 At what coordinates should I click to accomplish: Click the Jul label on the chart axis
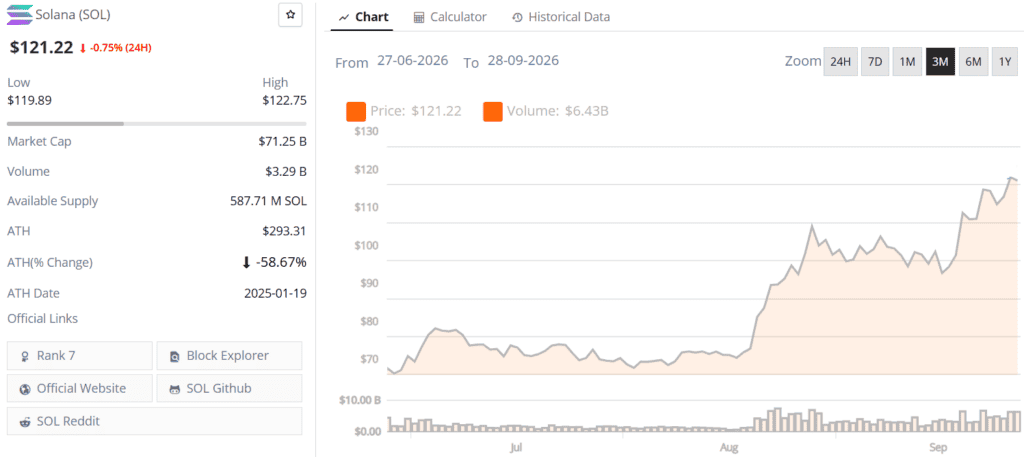tap(516, 448)
